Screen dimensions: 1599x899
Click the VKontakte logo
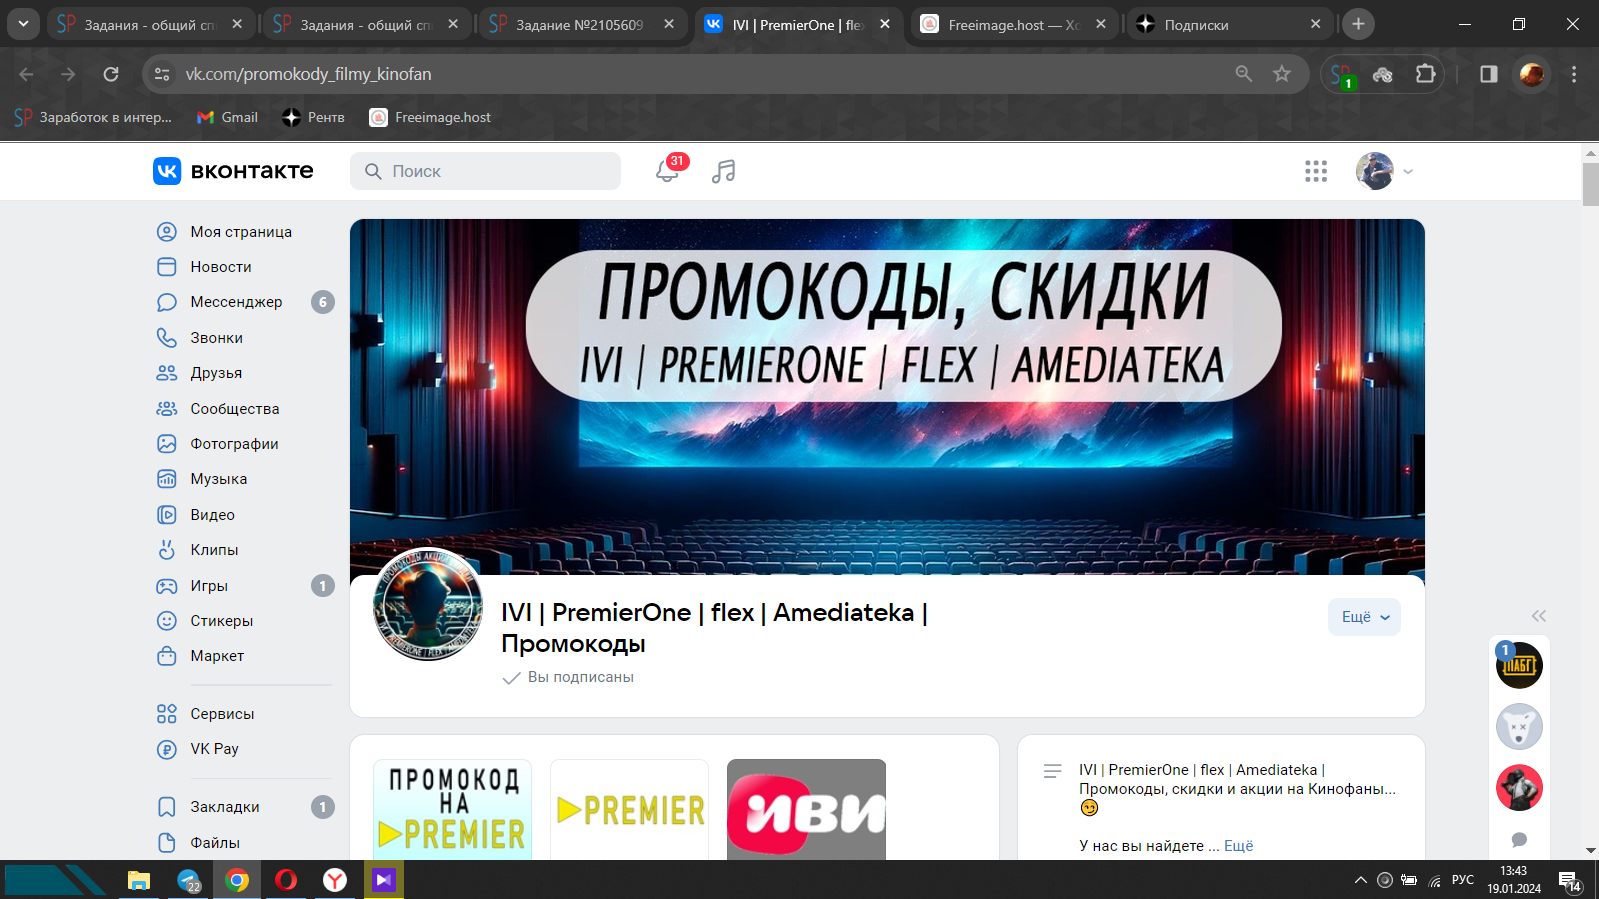233,171
